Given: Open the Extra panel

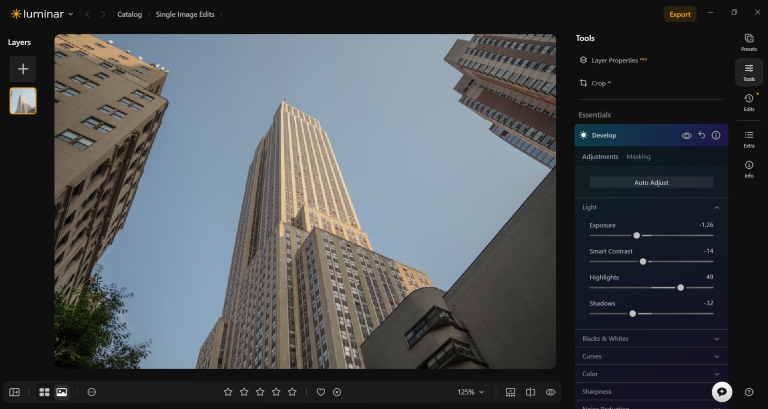Looking at the screenshot, I should 748,139.
